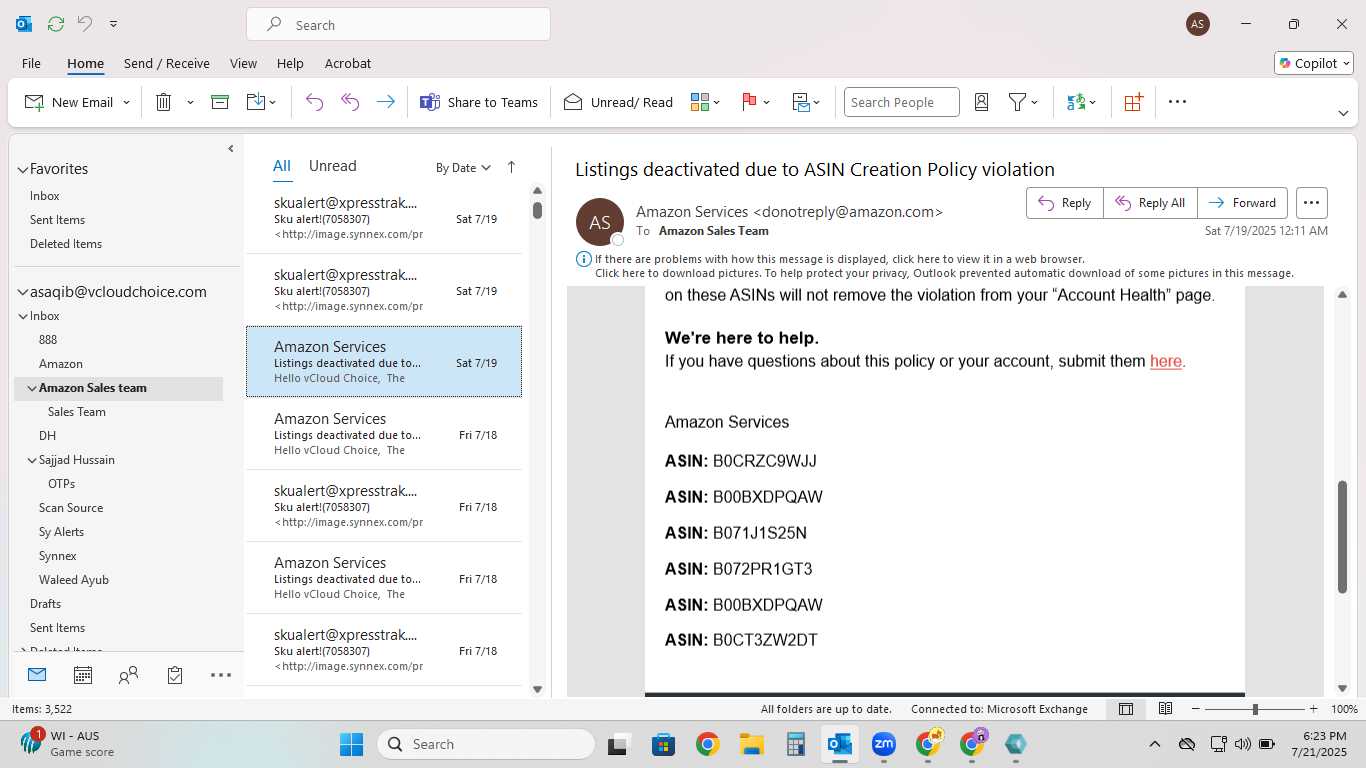Switch to Reading view in status bar
The height and width of the screenshot is (768, 1366).
pyautogui.click(x=1165, y=709)
